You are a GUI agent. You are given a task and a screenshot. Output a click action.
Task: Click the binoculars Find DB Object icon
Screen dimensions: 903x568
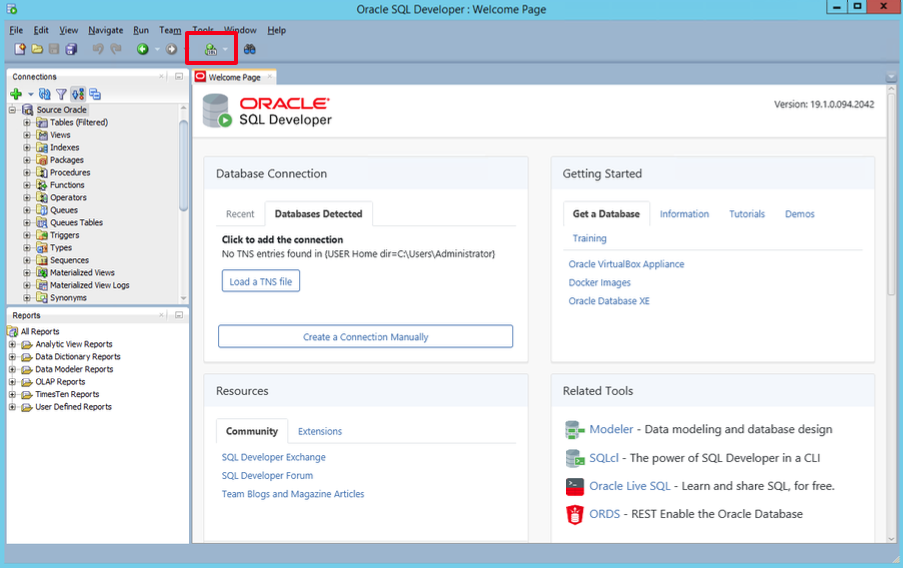click(x=249, y=50)
